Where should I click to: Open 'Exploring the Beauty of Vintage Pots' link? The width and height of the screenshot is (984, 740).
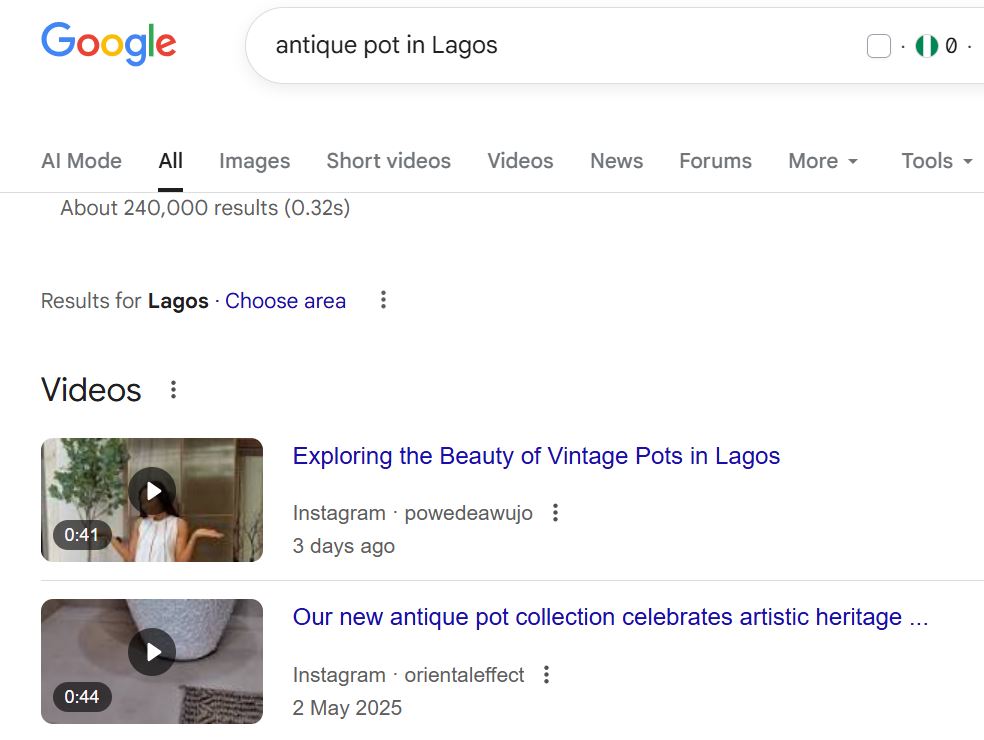pos(536,456)
